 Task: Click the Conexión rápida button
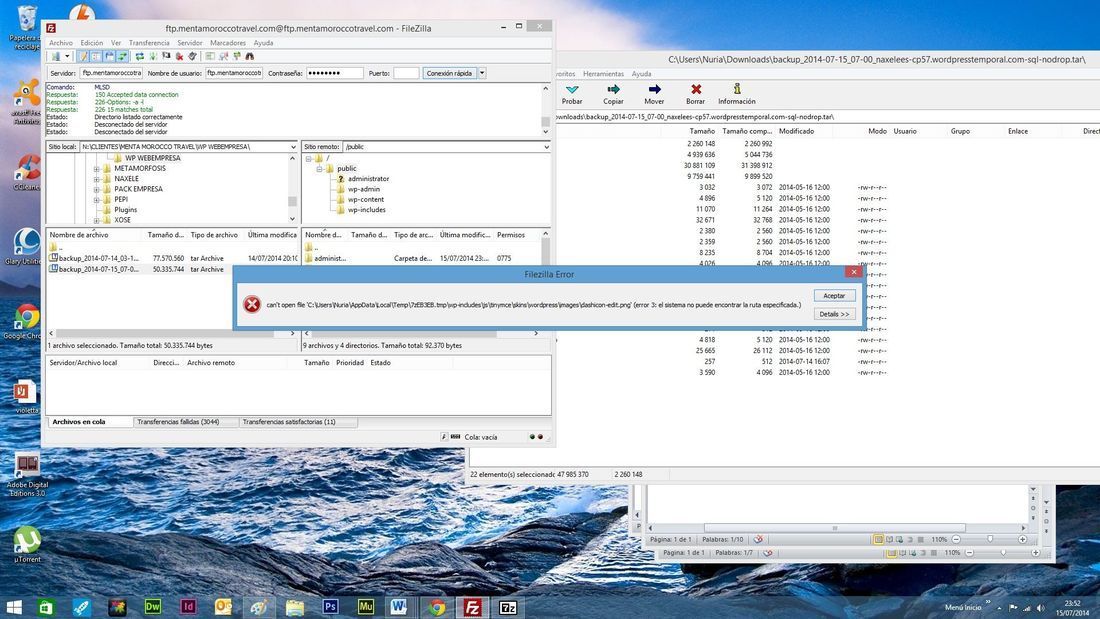point(450,73)
